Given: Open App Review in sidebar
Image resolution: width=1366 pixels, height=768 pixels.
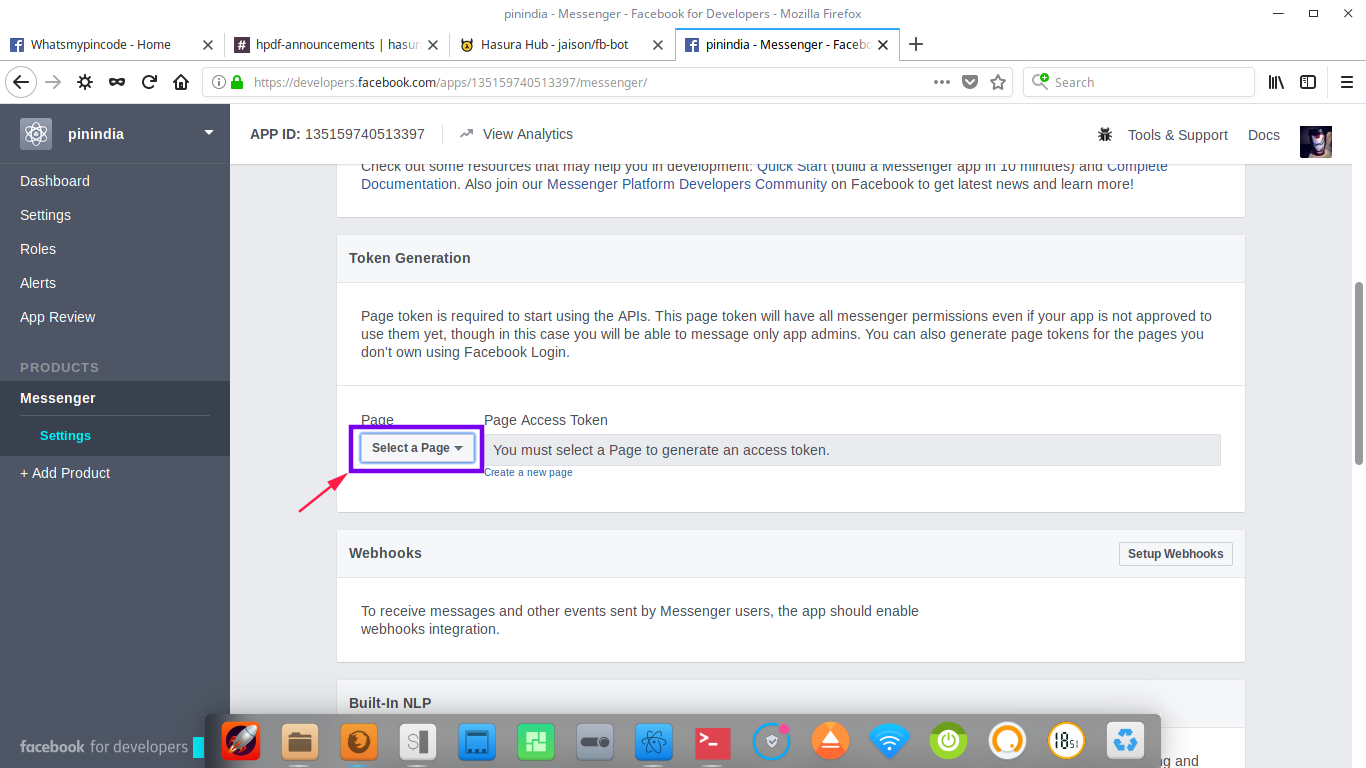Looking at the screenshot, I should click(x=58, y=317).
